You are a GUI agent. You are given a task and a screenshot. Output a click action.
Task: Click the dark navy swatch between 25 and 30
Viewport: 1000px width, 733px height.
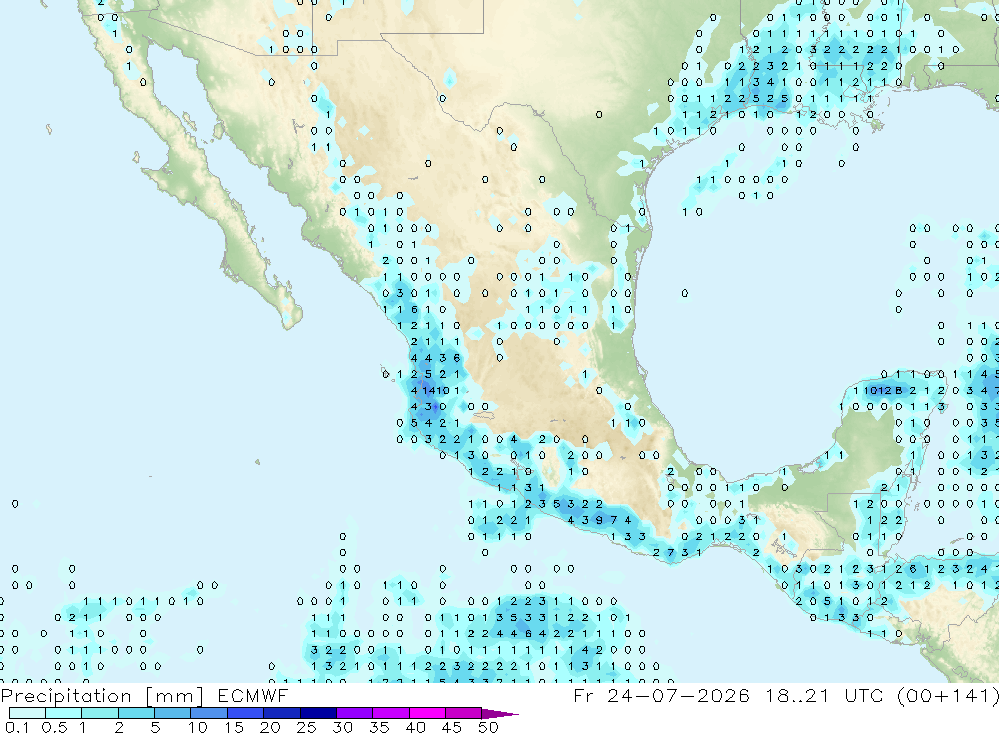pyautogui.click(x=318, y=713)
